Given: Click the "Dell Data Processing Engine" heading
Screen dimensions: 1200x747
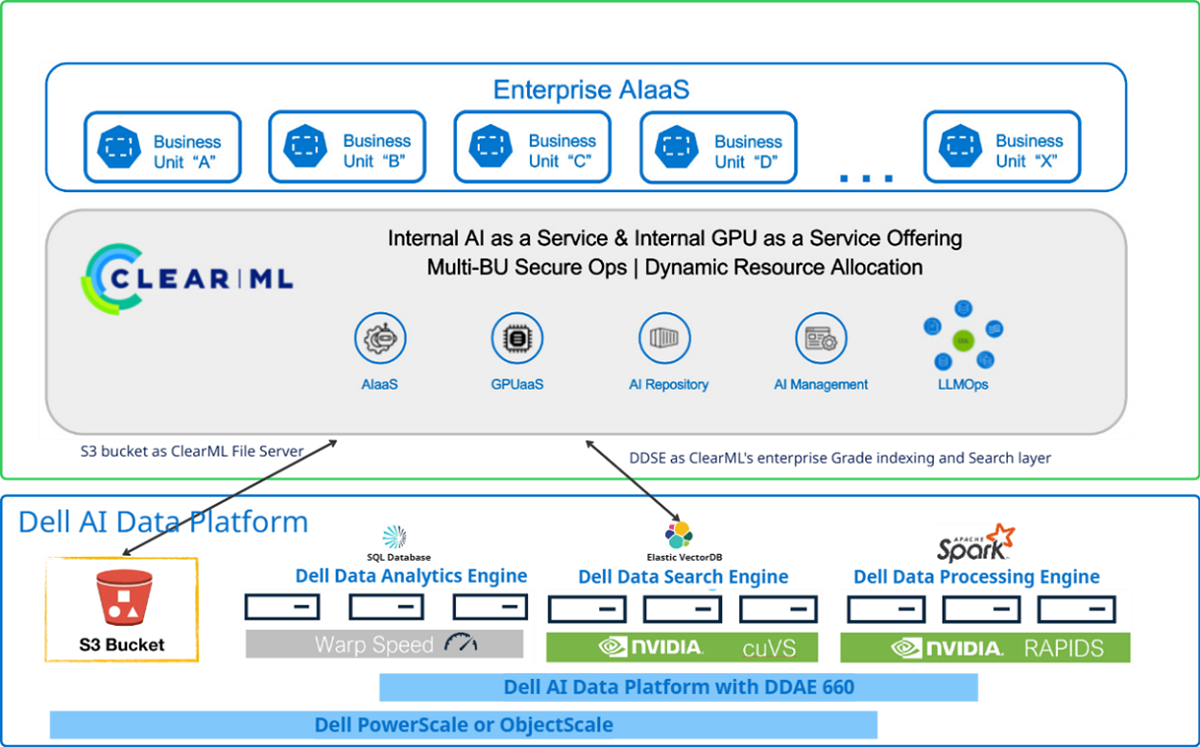Looking at the screenshot, I should point(976,577).
